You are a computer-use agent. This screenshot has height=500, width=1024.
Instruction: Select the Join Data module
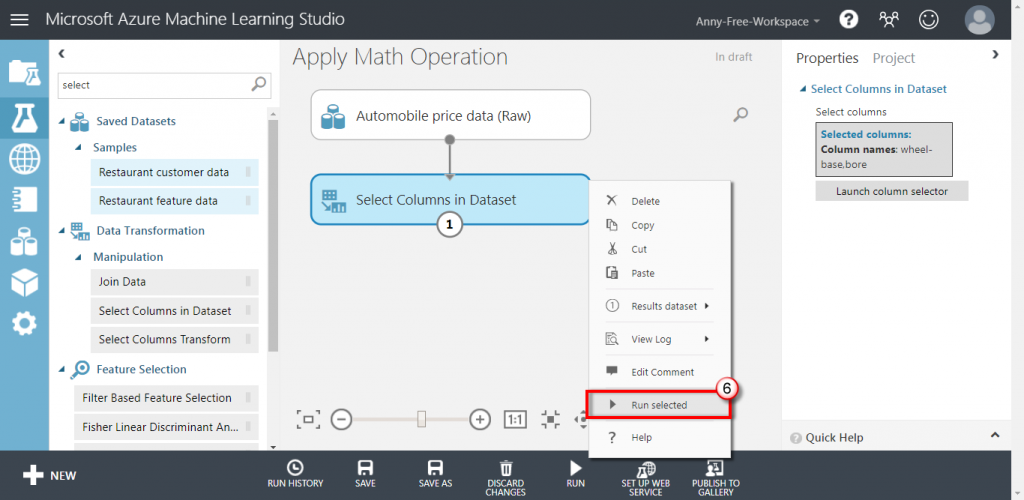click(174, 282)
